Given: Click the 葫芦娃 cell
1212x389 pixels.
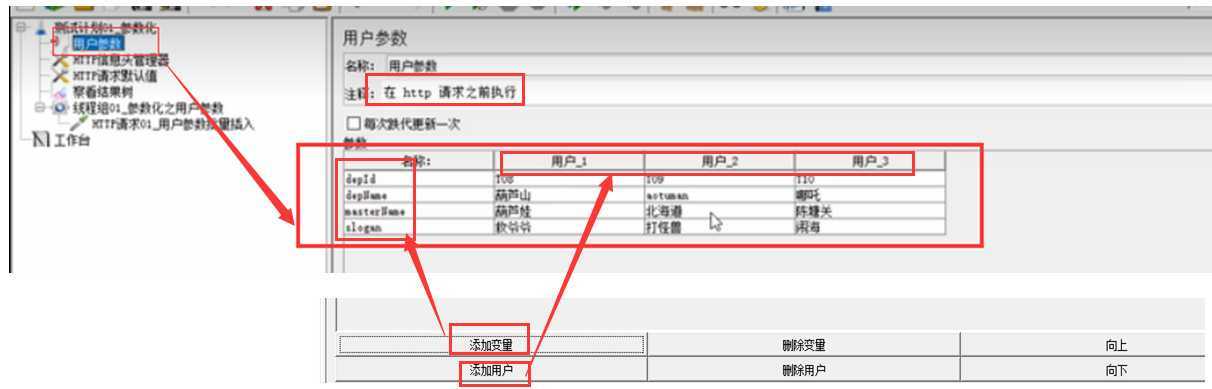Looking at the screenshot, I should coord(568,211).
